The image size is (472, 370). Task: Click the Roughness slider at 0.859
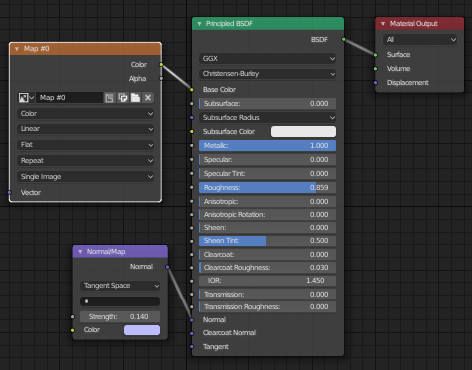267,188
